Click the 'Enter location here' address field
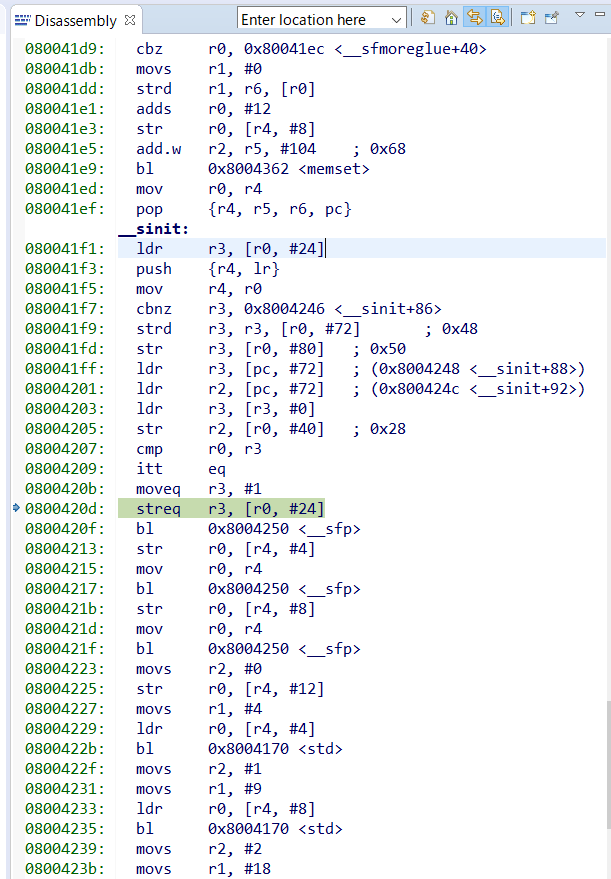This screenshot has width=611, height=879. point(313,20)
